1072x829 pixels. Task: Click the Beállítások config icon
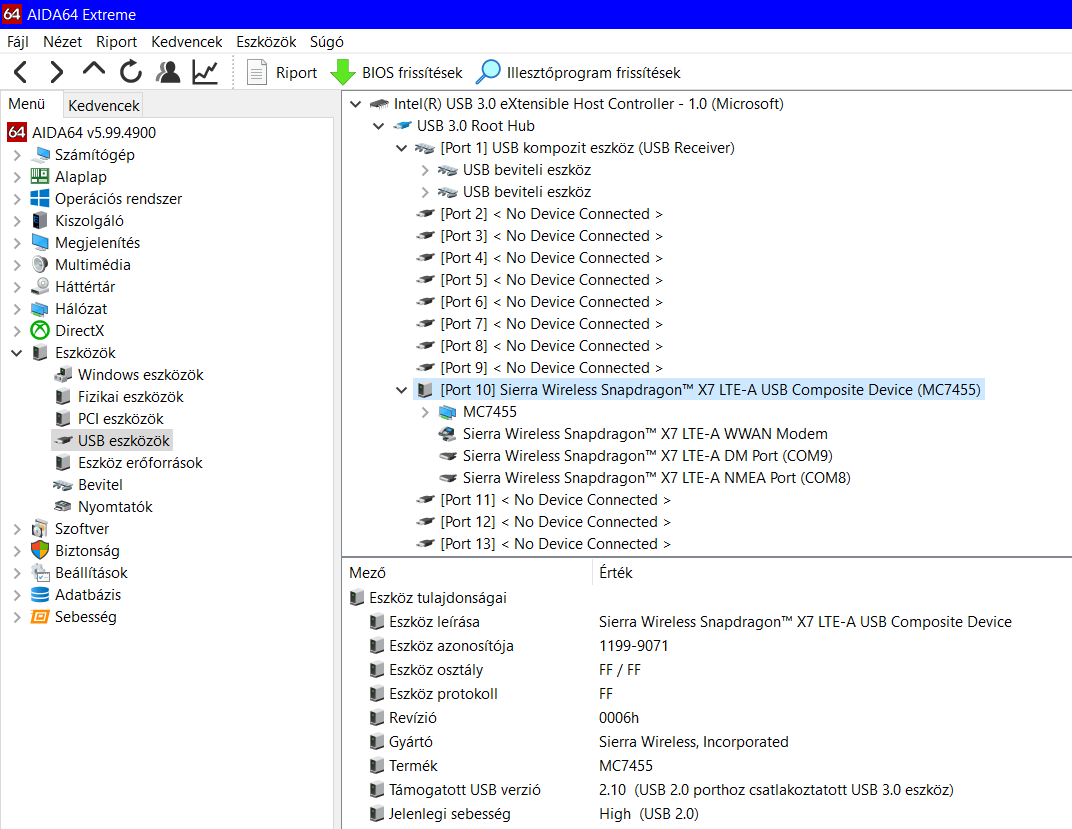coord(40,573)
